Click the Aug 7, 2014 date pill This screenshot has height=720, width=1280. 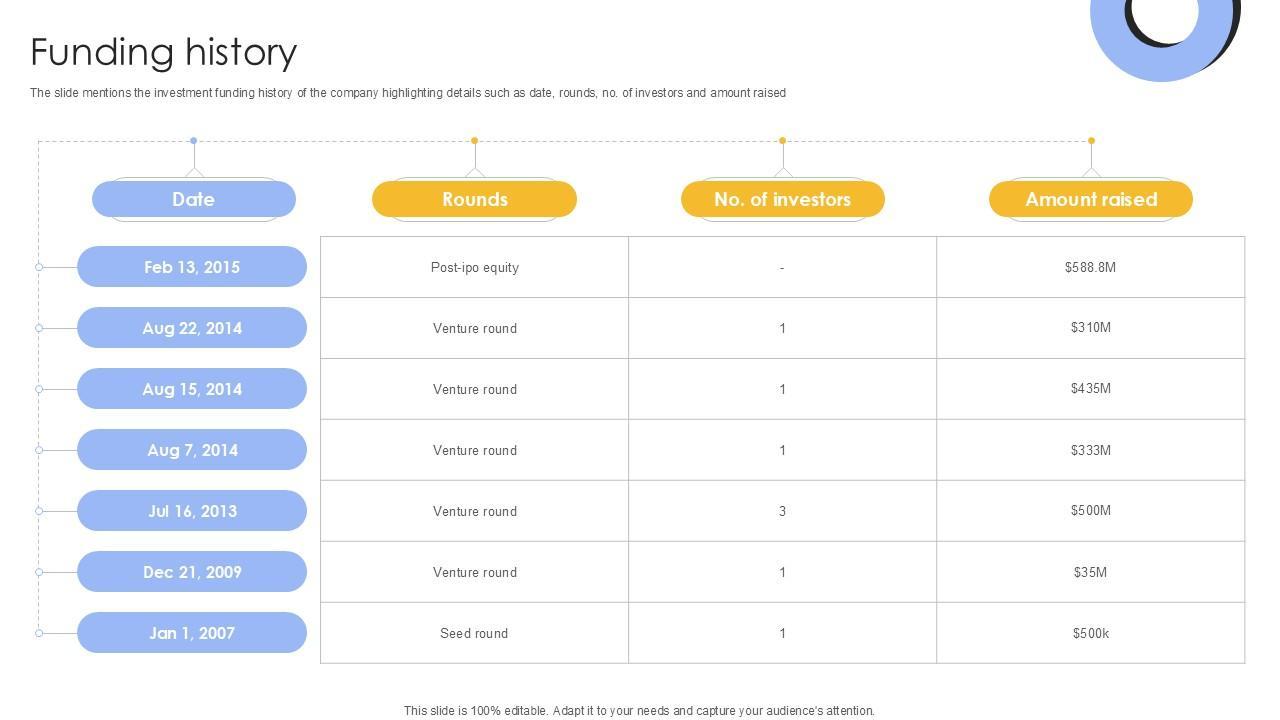coord(192,450)
